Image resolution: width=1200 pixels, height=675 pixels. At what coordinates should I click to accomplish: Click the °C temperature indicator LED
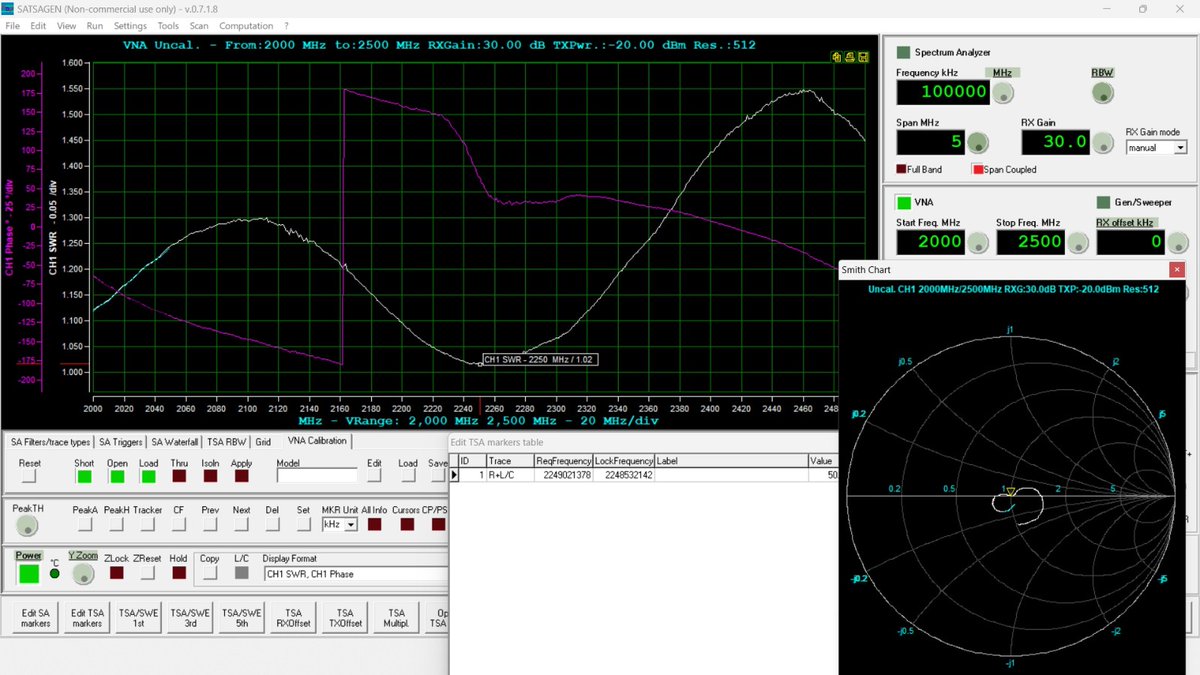coord(54,574)
